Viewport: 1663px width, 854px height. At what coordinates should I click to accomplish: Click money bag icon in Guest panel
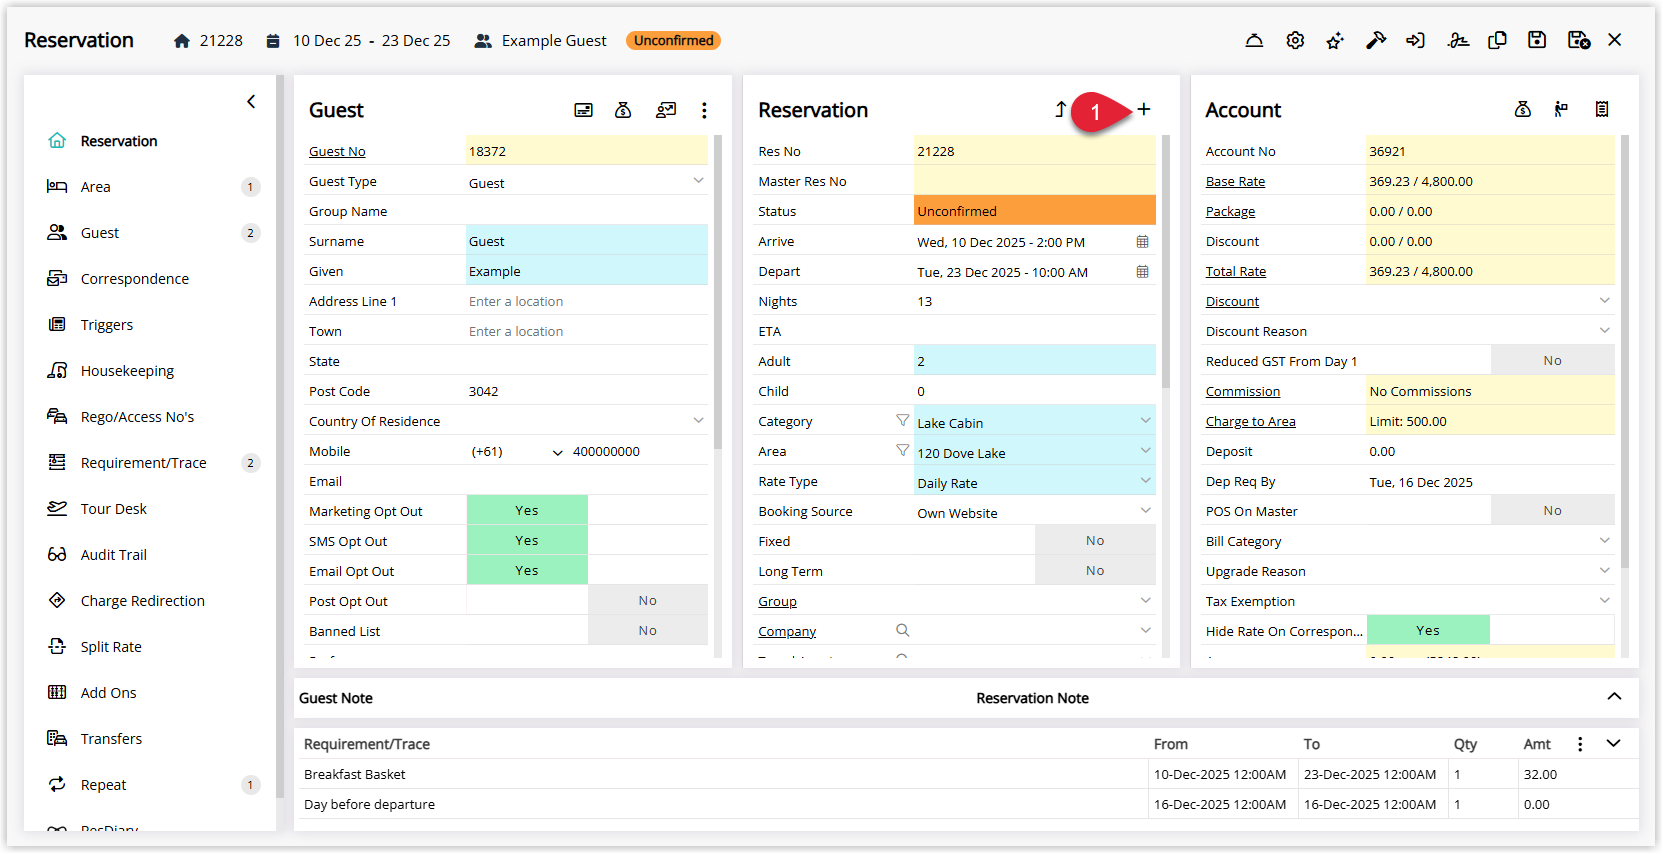tap(623, 110)
